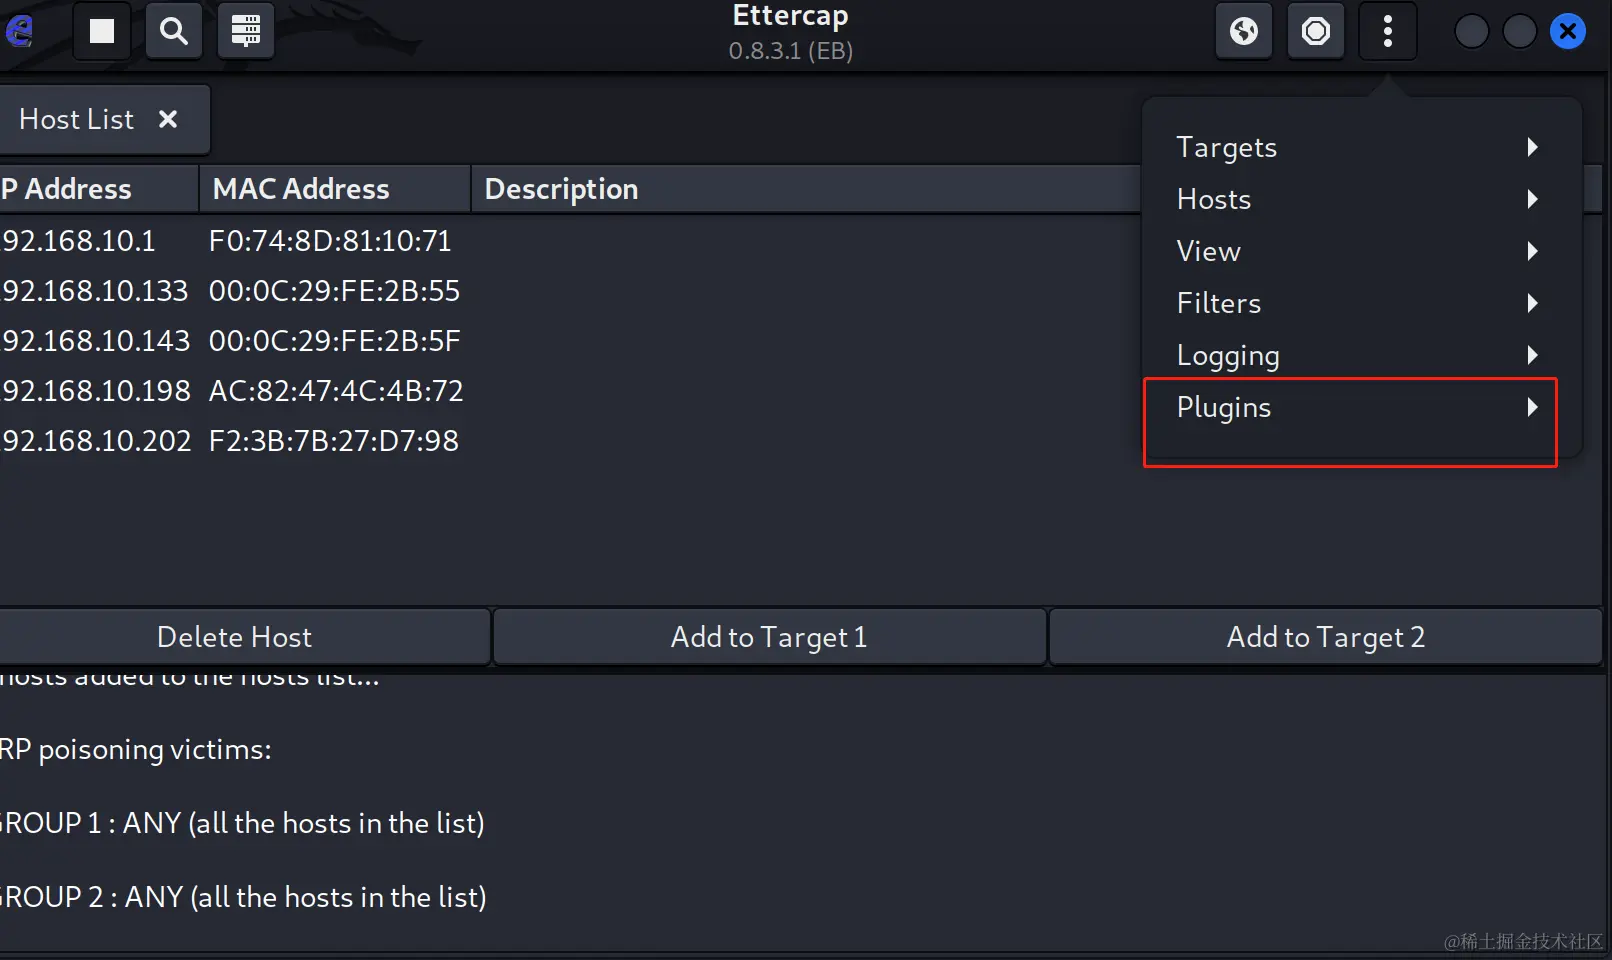The height and width of the screenshot is (960, 1612).
Task: Stop sniffing with the square stop icon
Action: (x=102, y=32)
